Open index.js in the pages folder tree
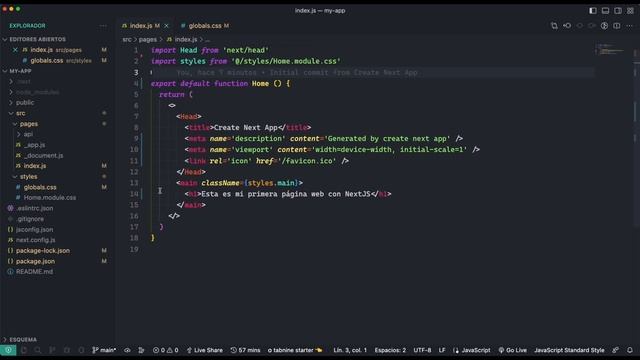Screen dimensions: 640x360 tap(35, 166)
